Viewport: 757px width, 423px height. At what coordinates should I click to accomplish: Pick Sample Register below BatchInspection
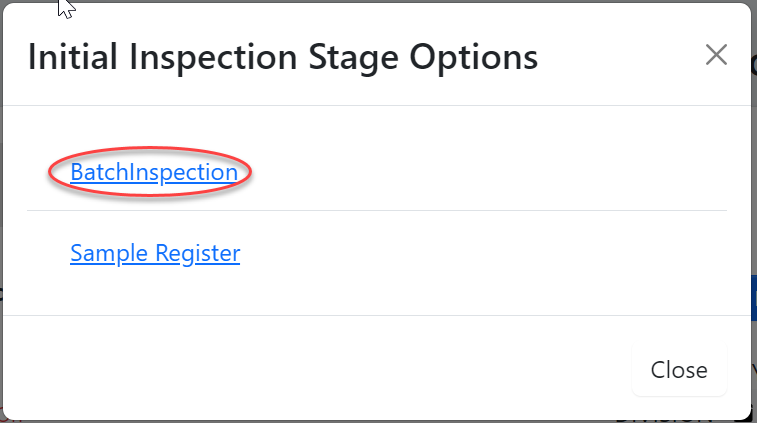[x=155, y=253]
